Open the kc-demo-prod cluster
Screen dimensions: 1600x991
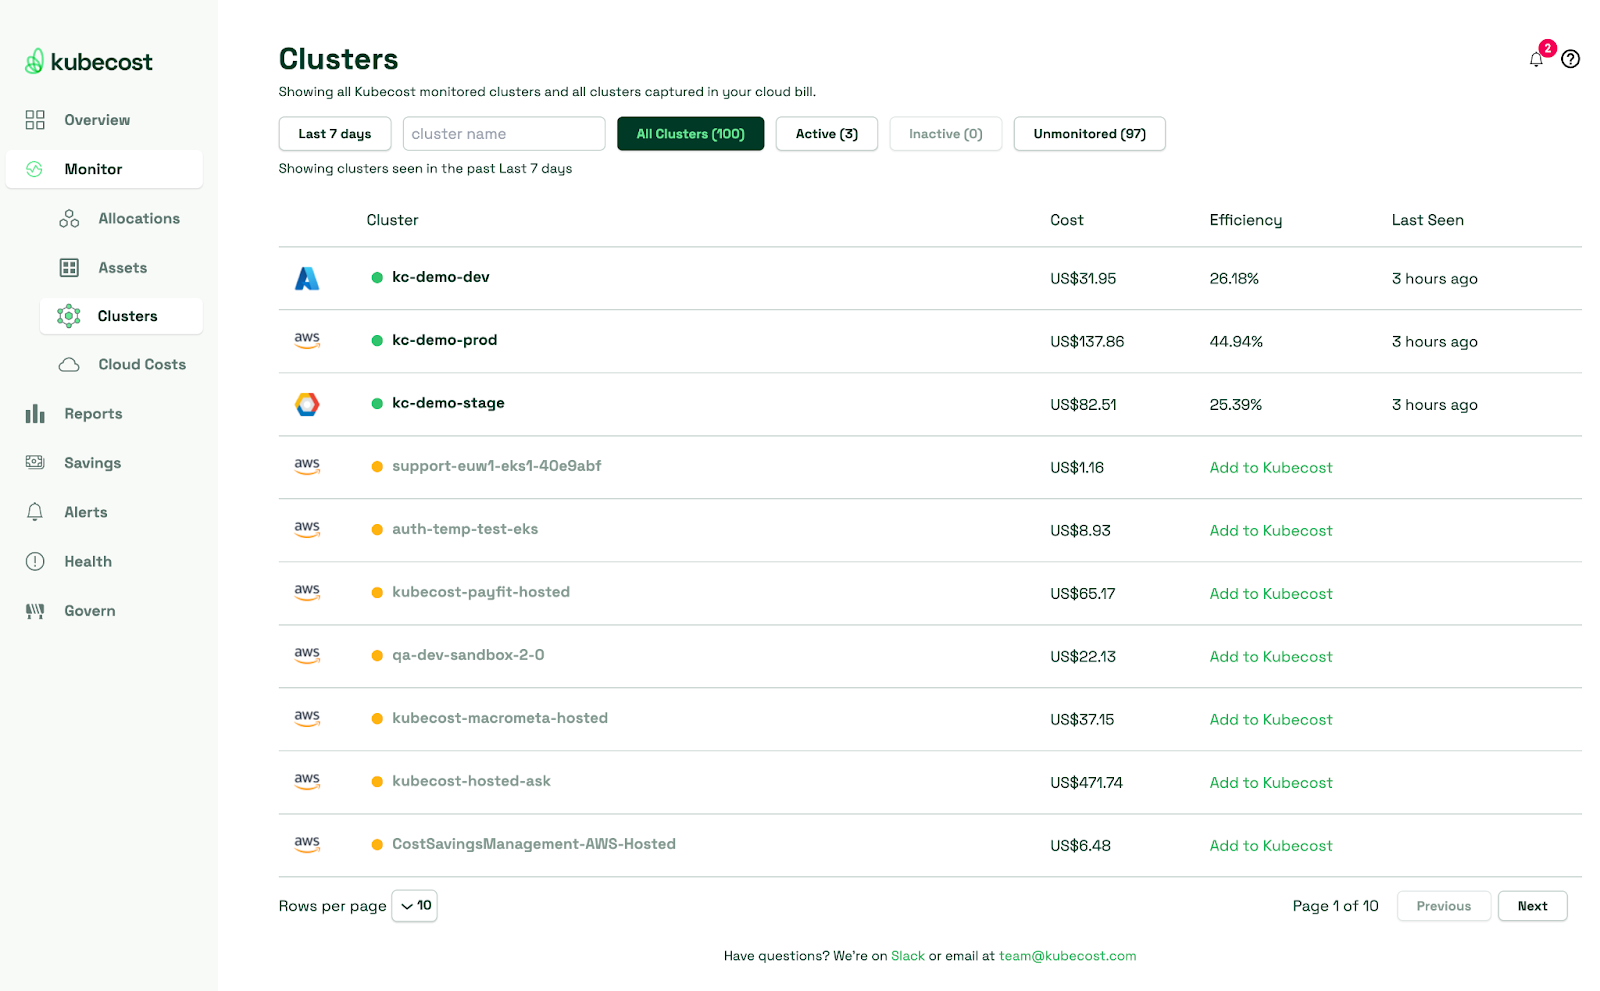pos(444,340)
